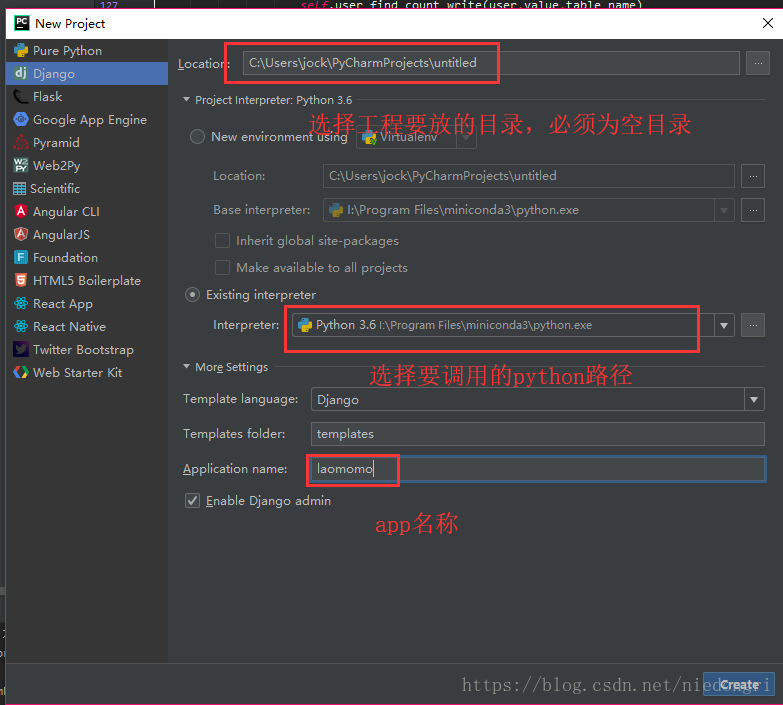The image size is (783, 705).
Task: Click the Python icon in Interpreter combo
Action: tap(305, 325)
